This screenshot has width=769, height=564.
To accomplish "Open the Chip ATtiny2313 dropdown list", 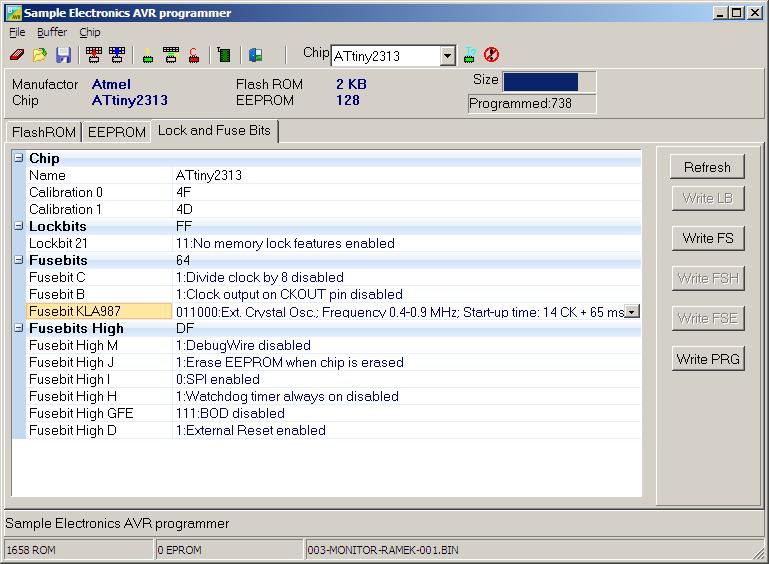I will (447, 56).
